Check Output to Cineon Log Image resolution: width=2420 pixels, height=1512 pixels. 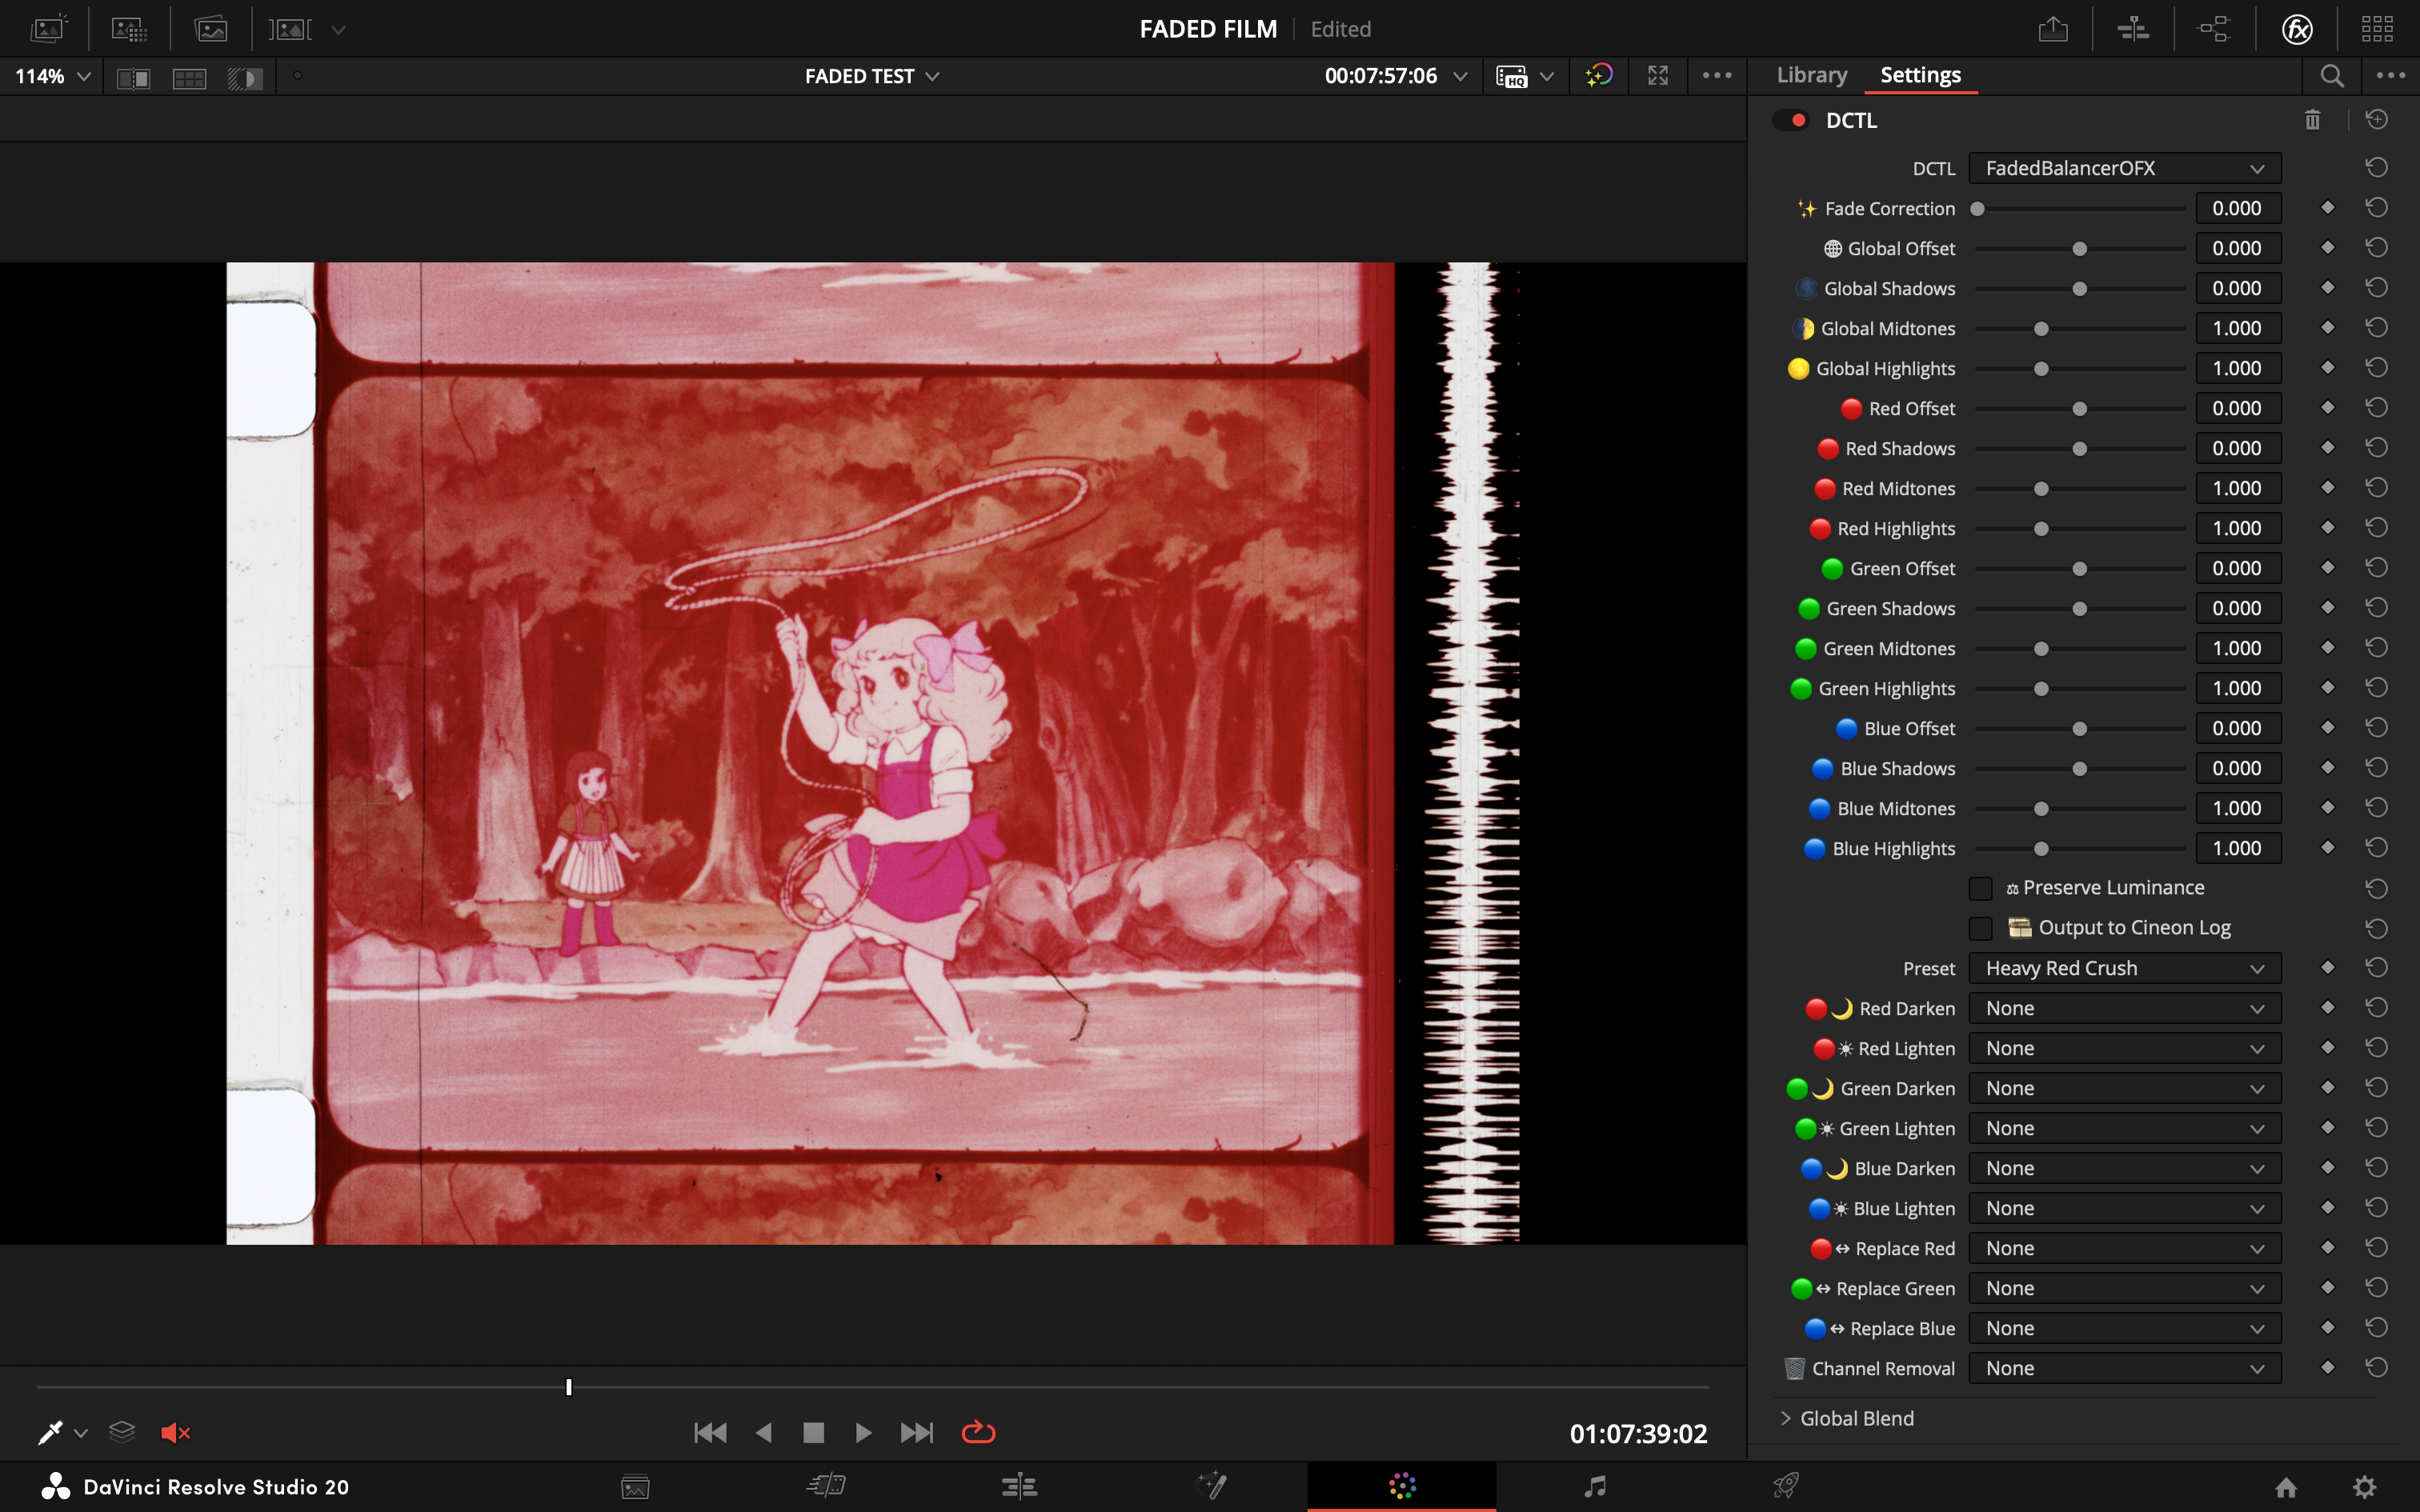(1980, 928)
